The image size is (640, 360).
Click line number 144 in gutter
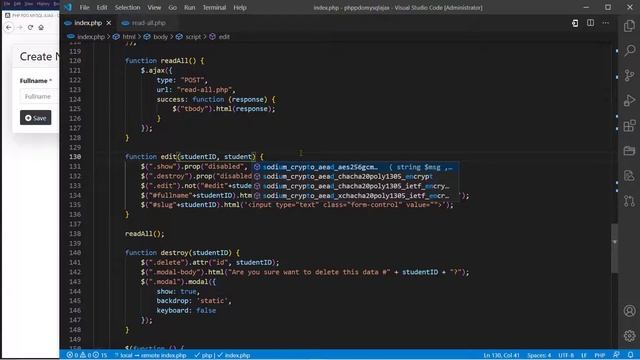click(75, 291)
